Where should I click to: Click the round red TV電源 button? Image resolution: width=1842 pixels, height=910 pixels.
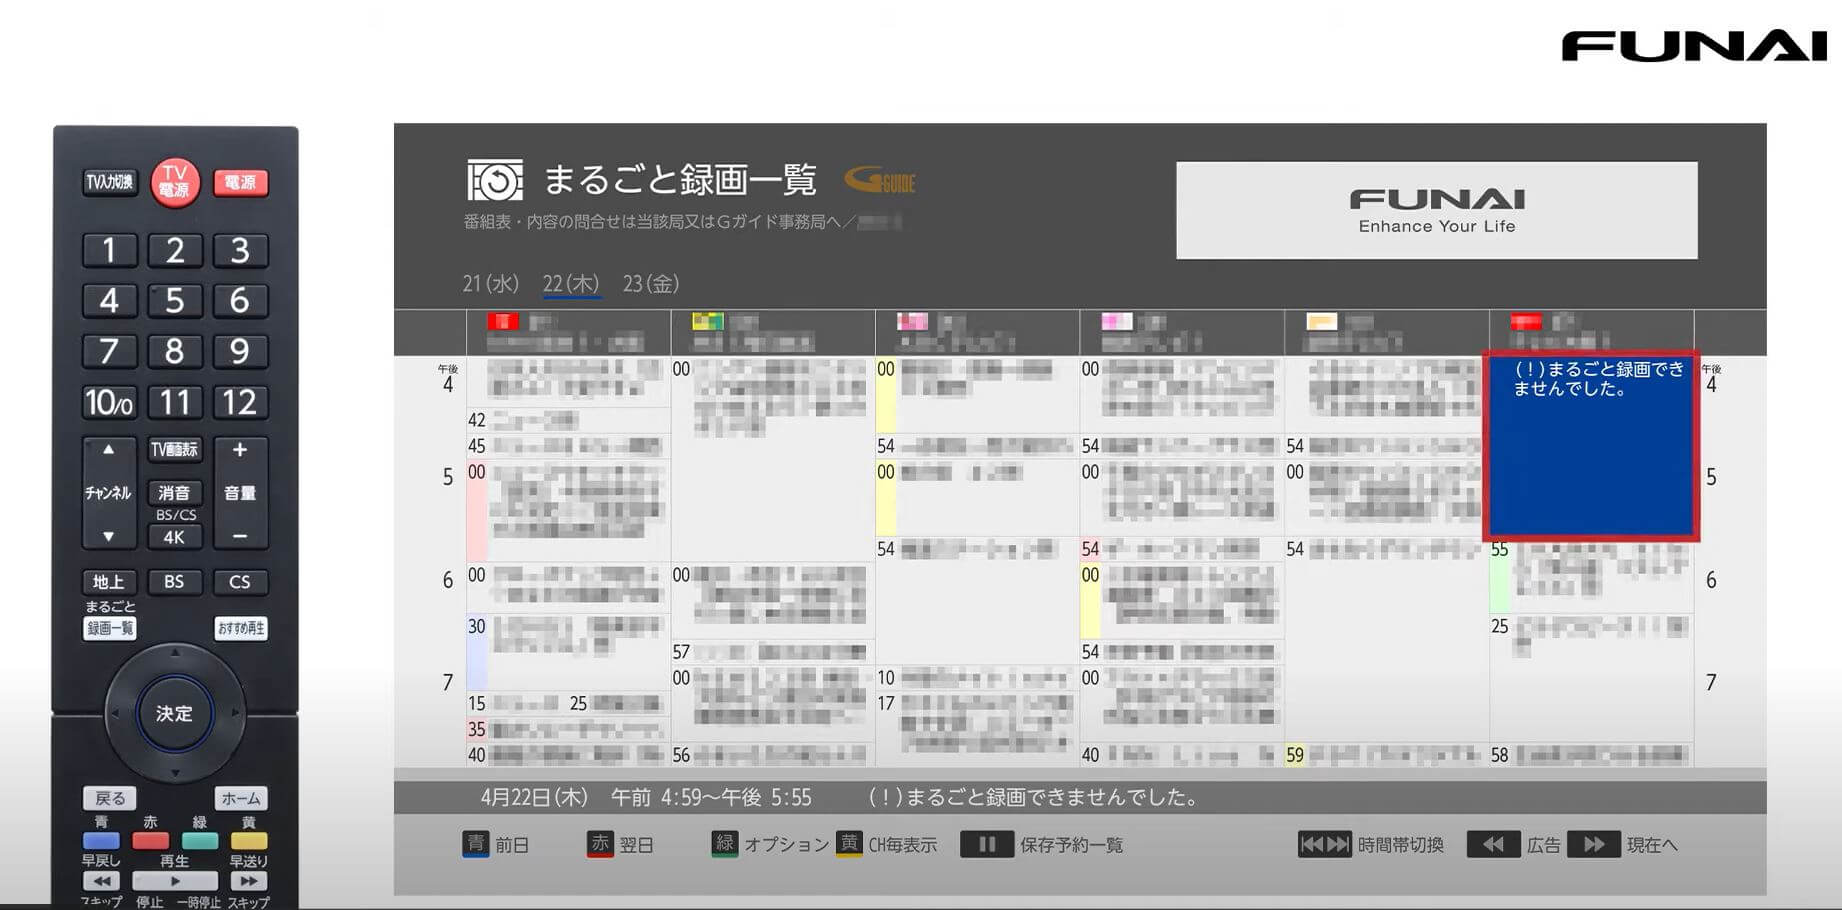[x=175, y=182]
